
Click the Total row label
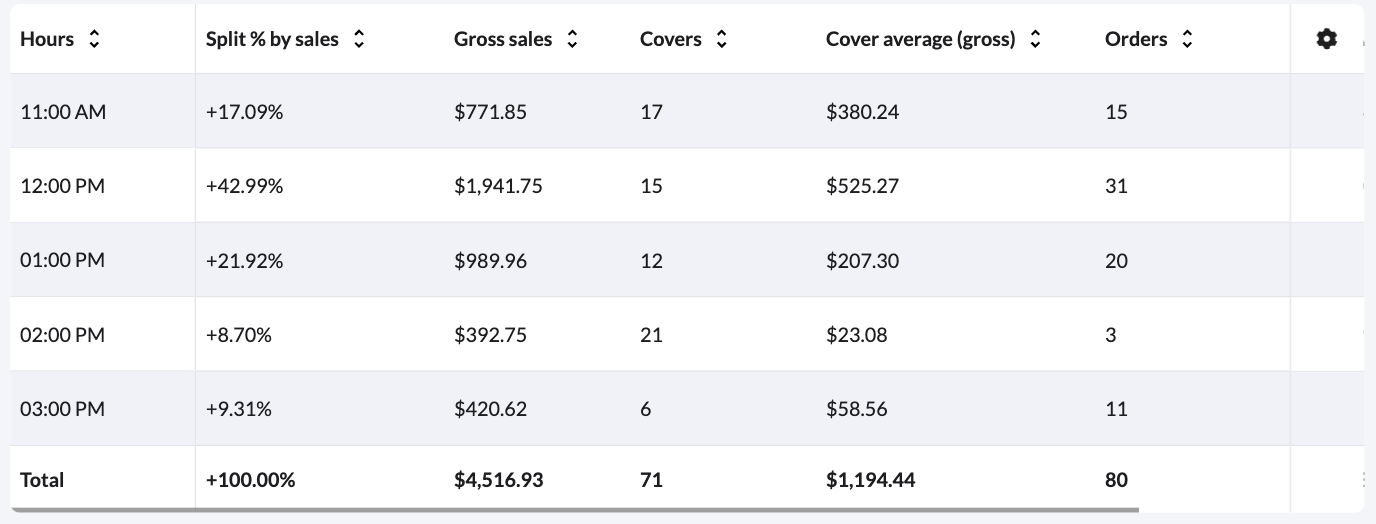(42, 480)
